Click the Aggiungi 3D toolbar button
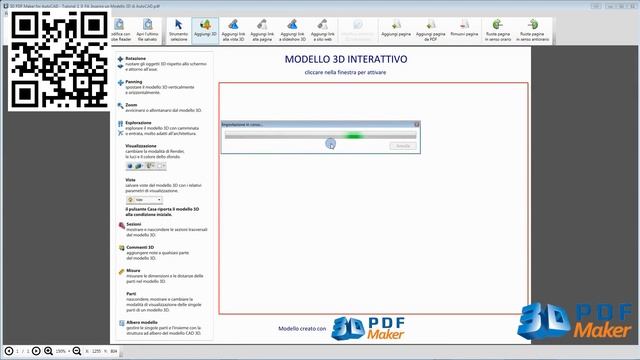 (x=205, y=30)
